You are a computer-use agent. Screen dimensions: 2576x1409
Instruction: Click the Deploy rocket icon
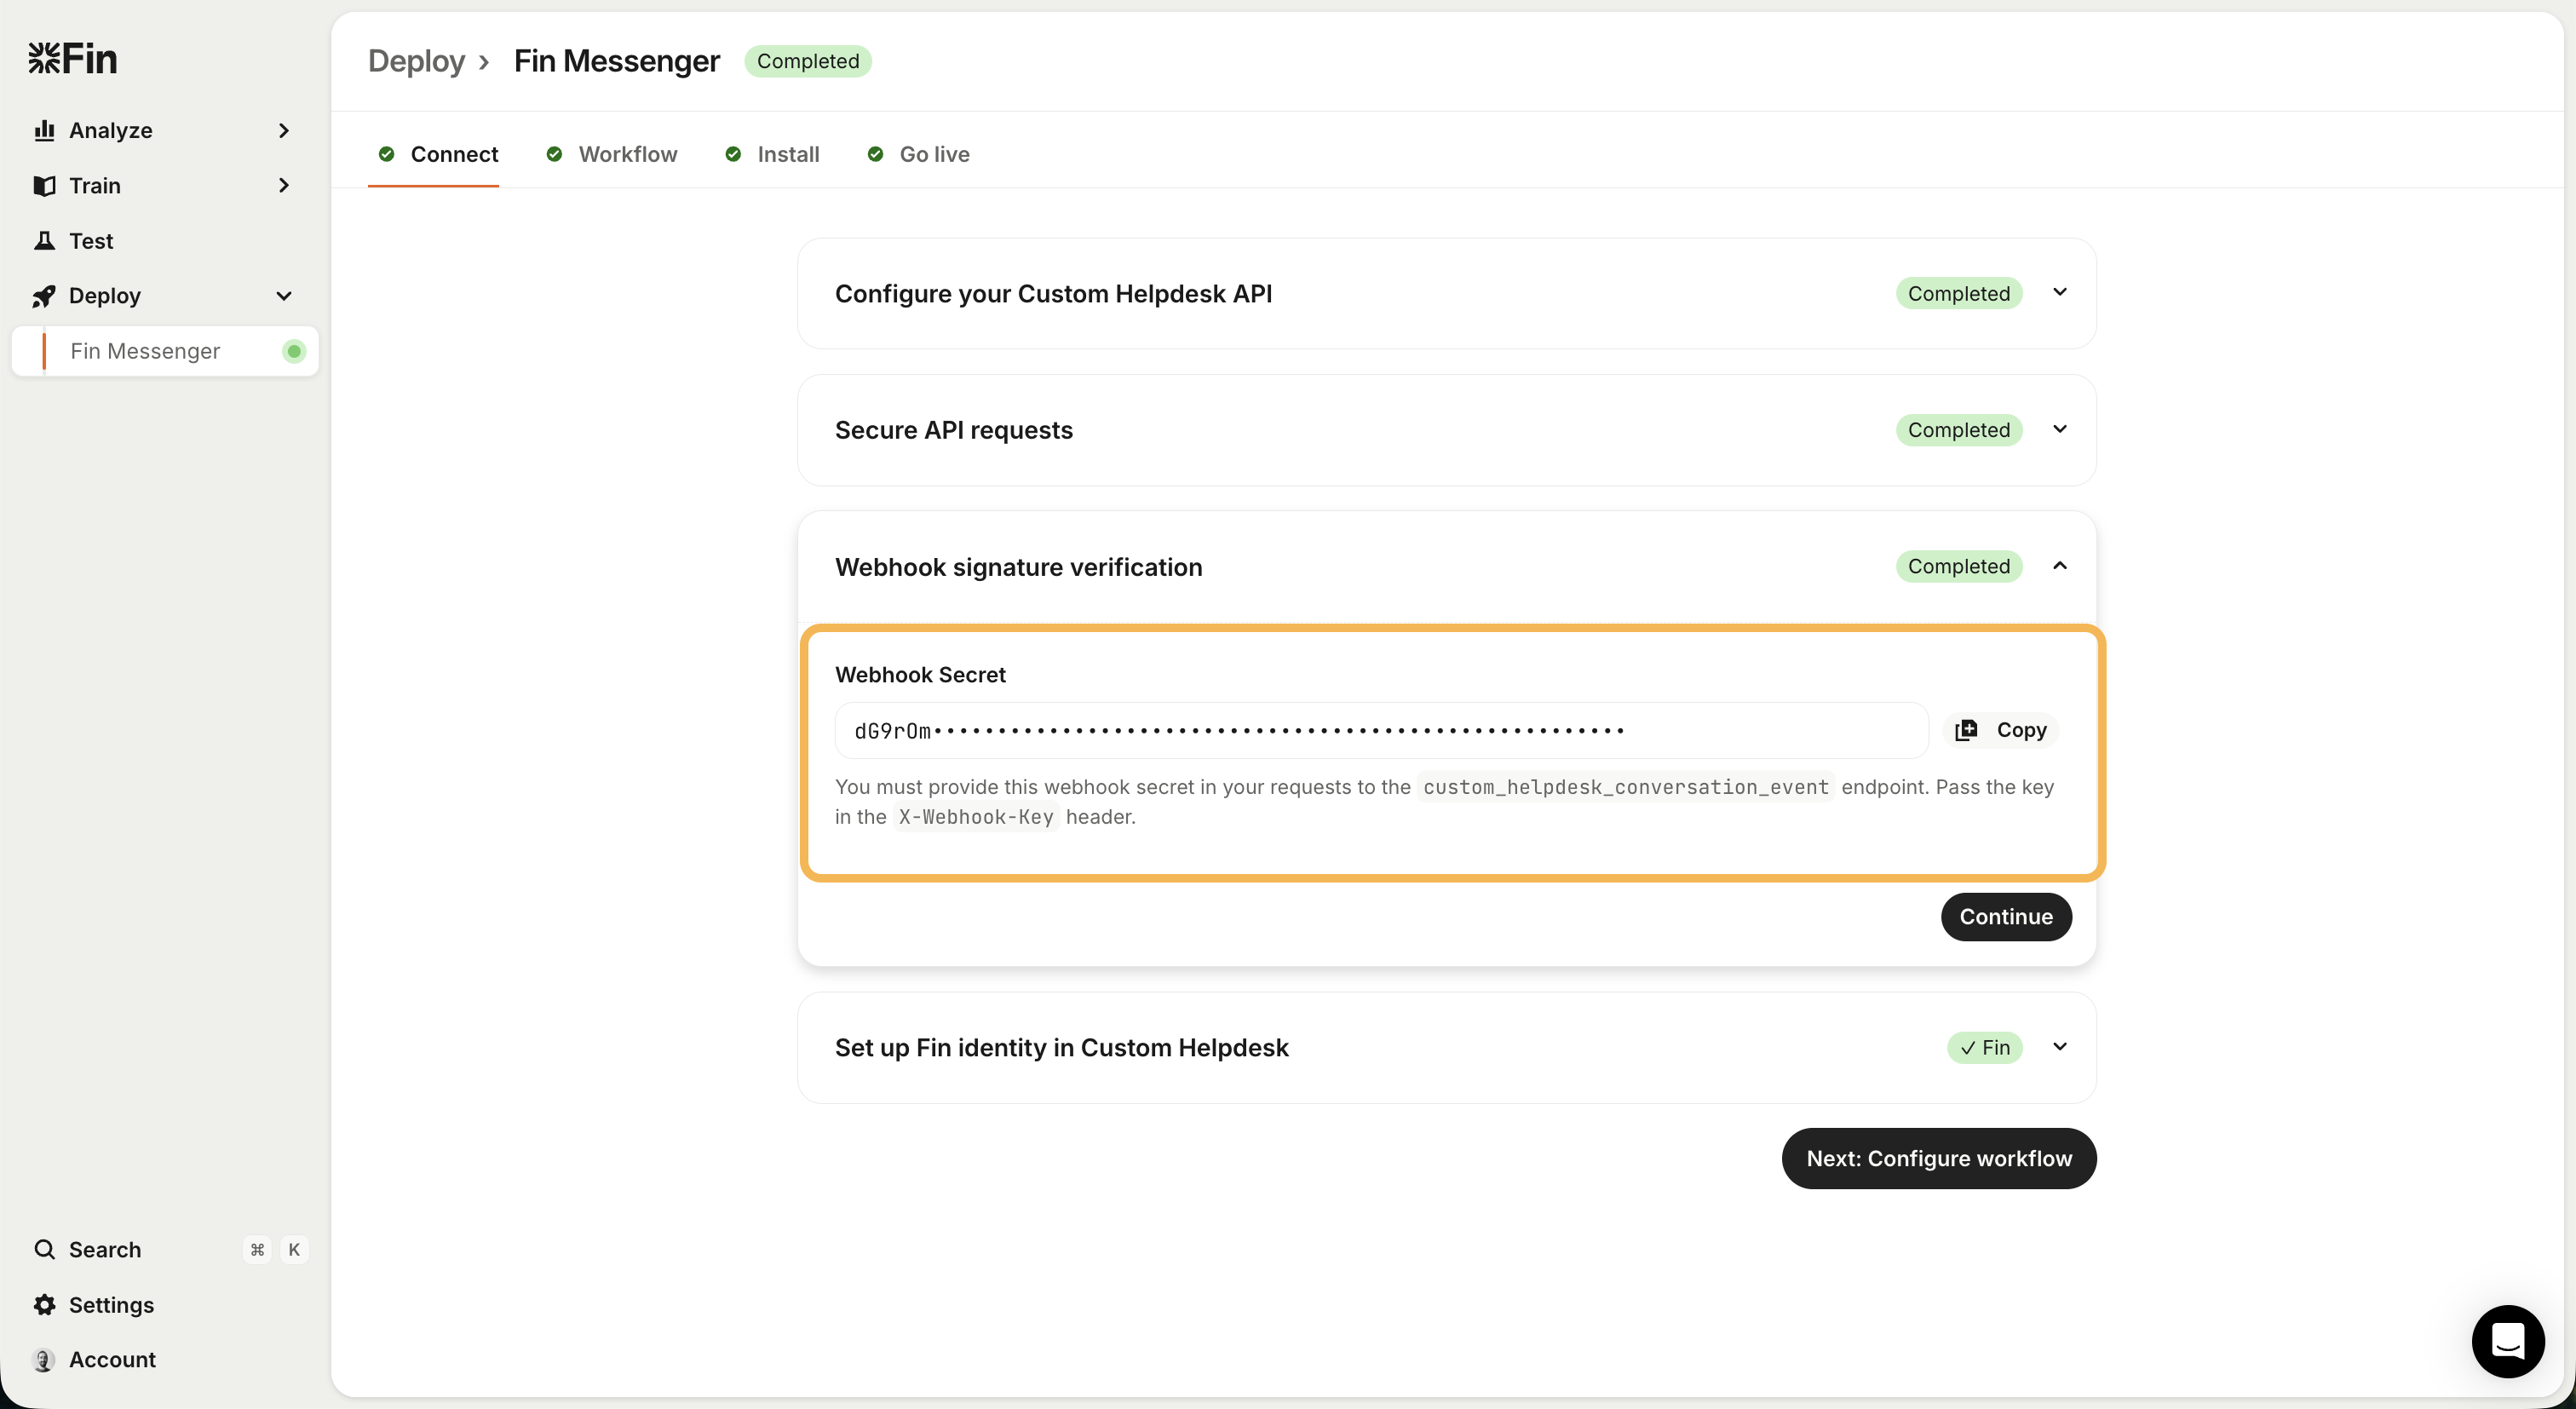(44, 296)
